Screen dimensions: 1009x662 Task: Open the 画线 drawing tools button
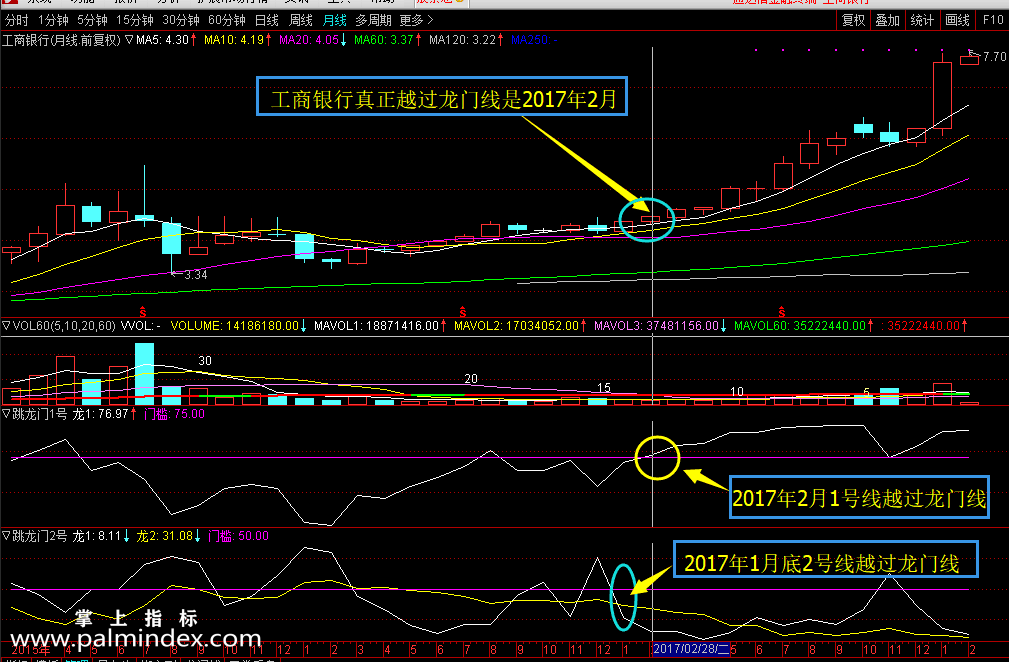coord(957,21)
